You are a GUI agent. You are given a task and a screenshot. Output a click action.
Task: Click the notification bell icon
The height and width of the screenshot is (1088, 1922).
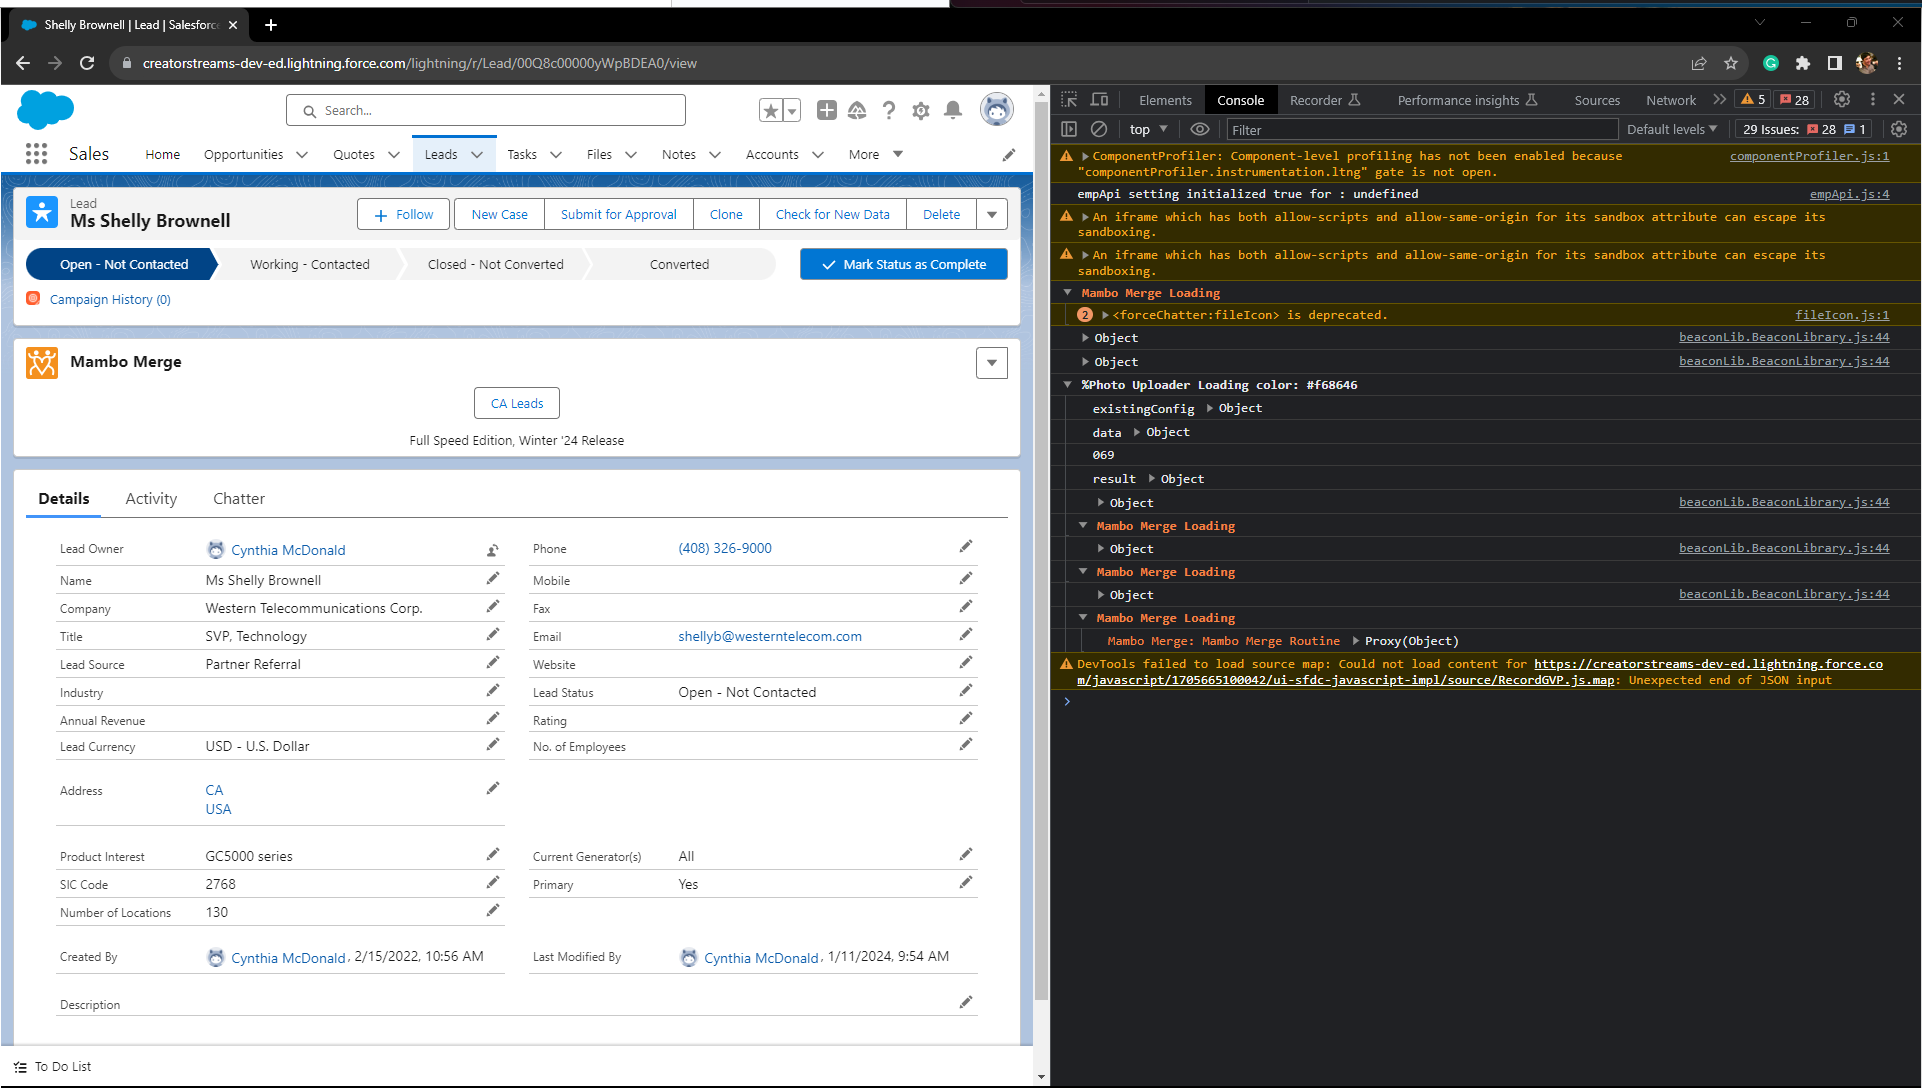click(954, 111)
